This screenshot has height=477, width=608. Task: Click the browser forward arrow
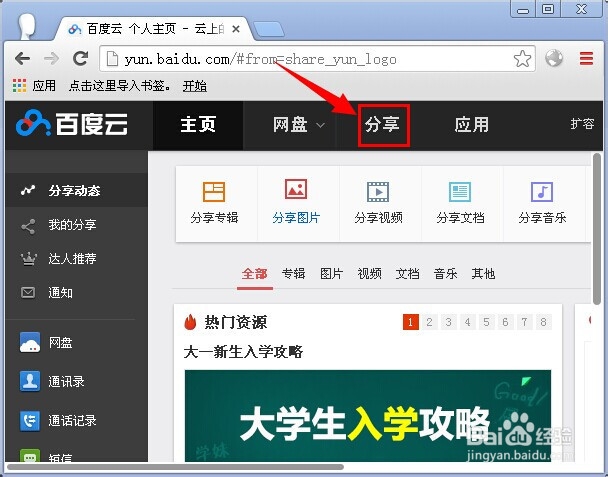51,59
